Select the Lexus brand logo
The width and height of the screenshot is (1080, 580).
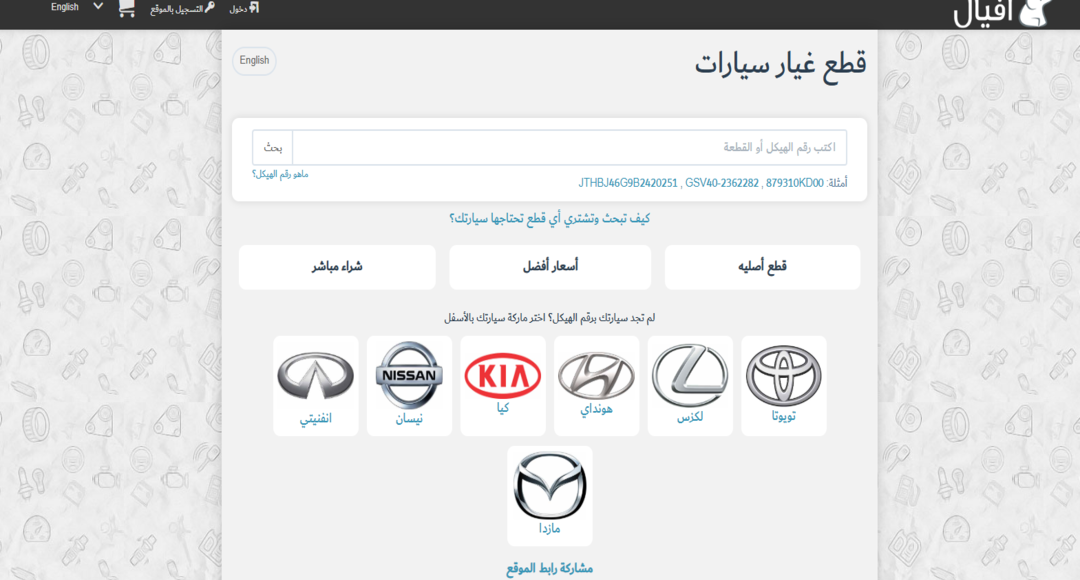pyautogui.click(x=689, y=375)
